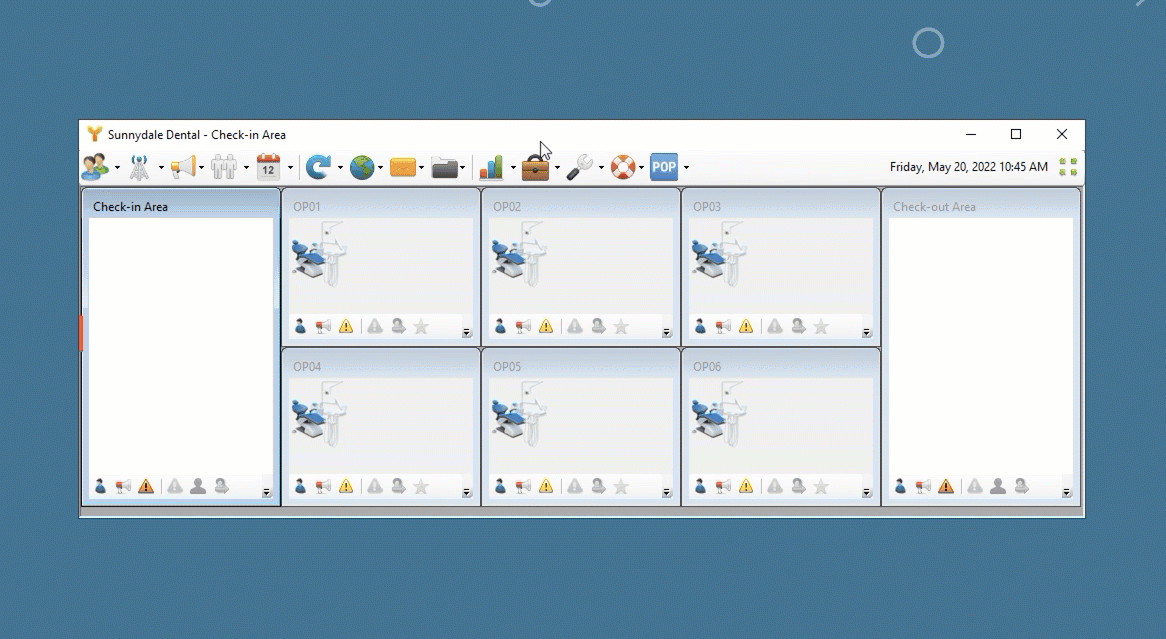This screenshot has height=639, width=1166.
Task: Open the dropdown arrow next to folder icon
Action: (463, 167)
